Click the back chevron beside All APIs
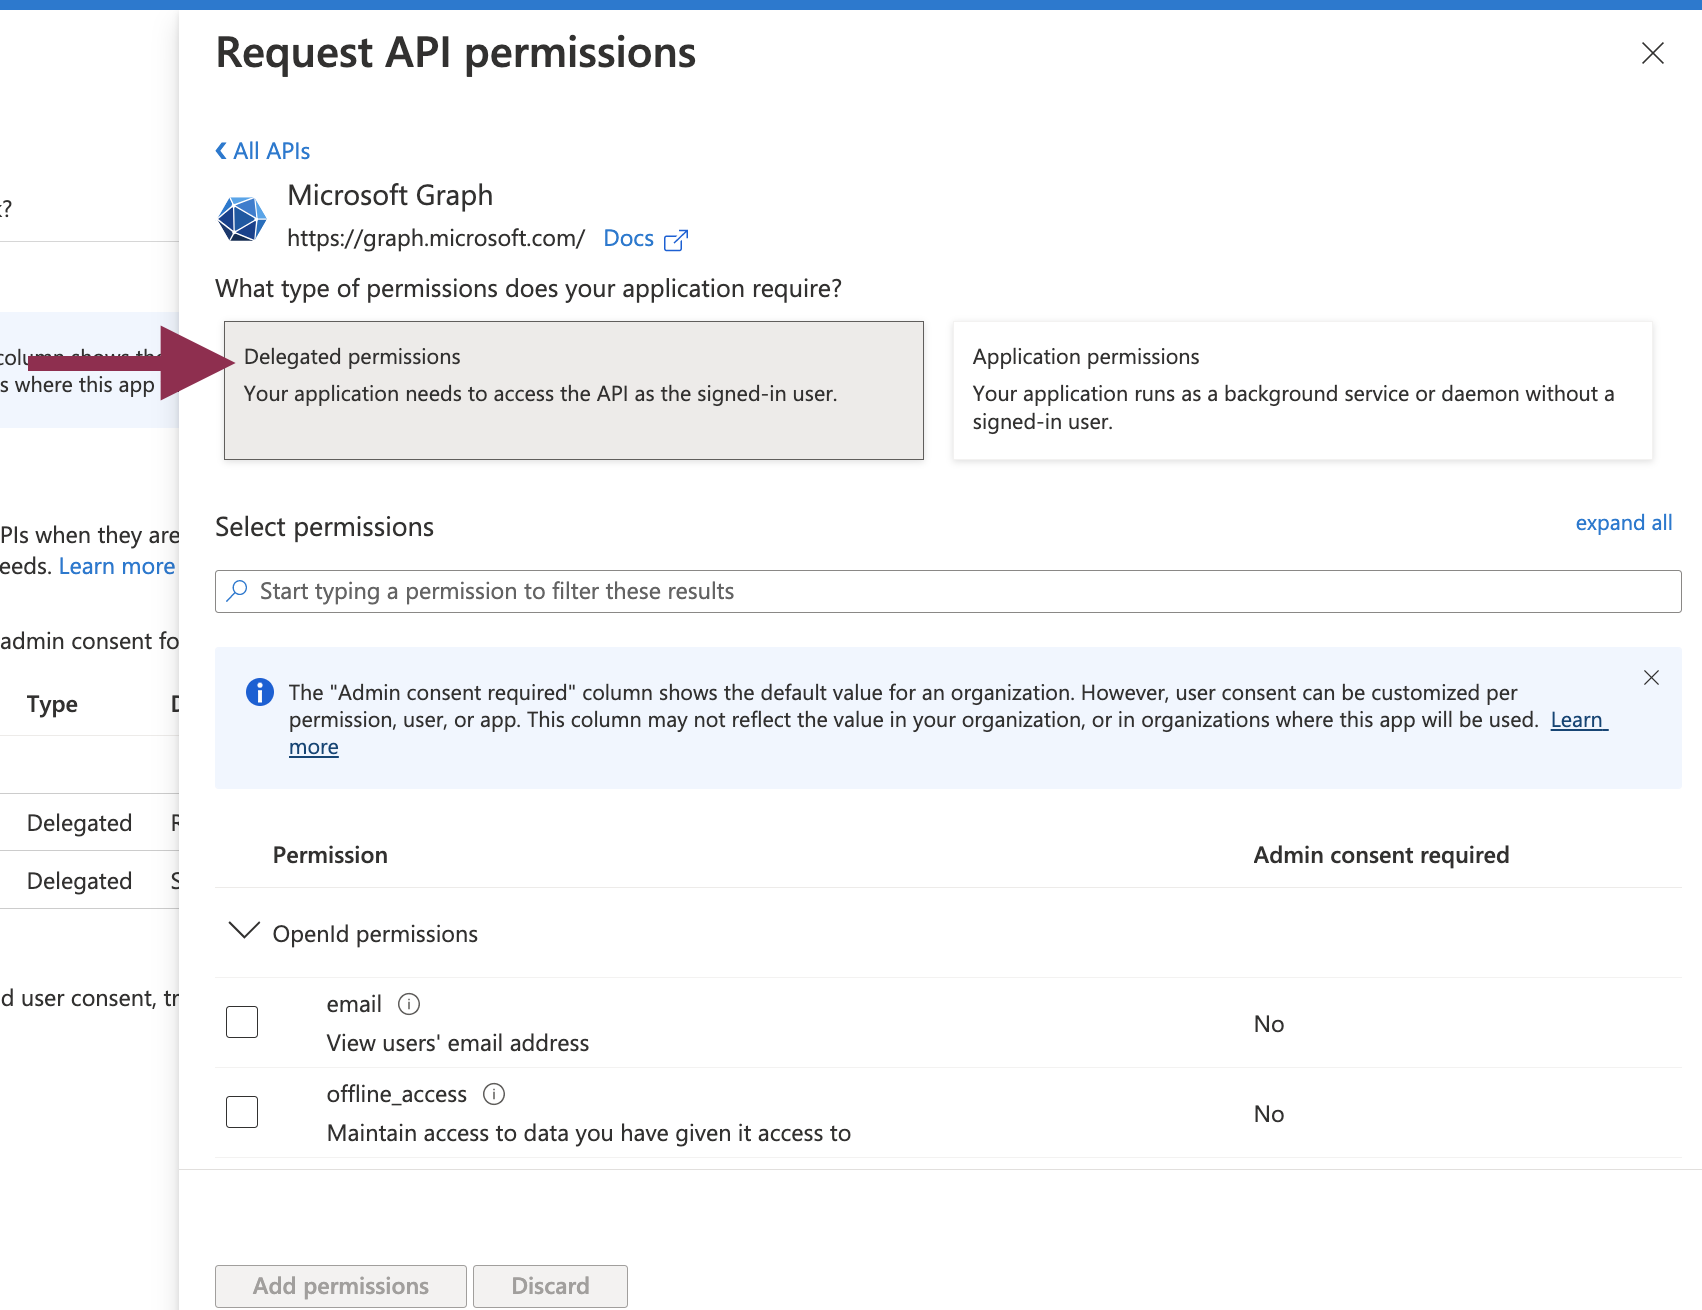Image resolution: width=1702 pixels, height=1310 pixels. point(220,150)
